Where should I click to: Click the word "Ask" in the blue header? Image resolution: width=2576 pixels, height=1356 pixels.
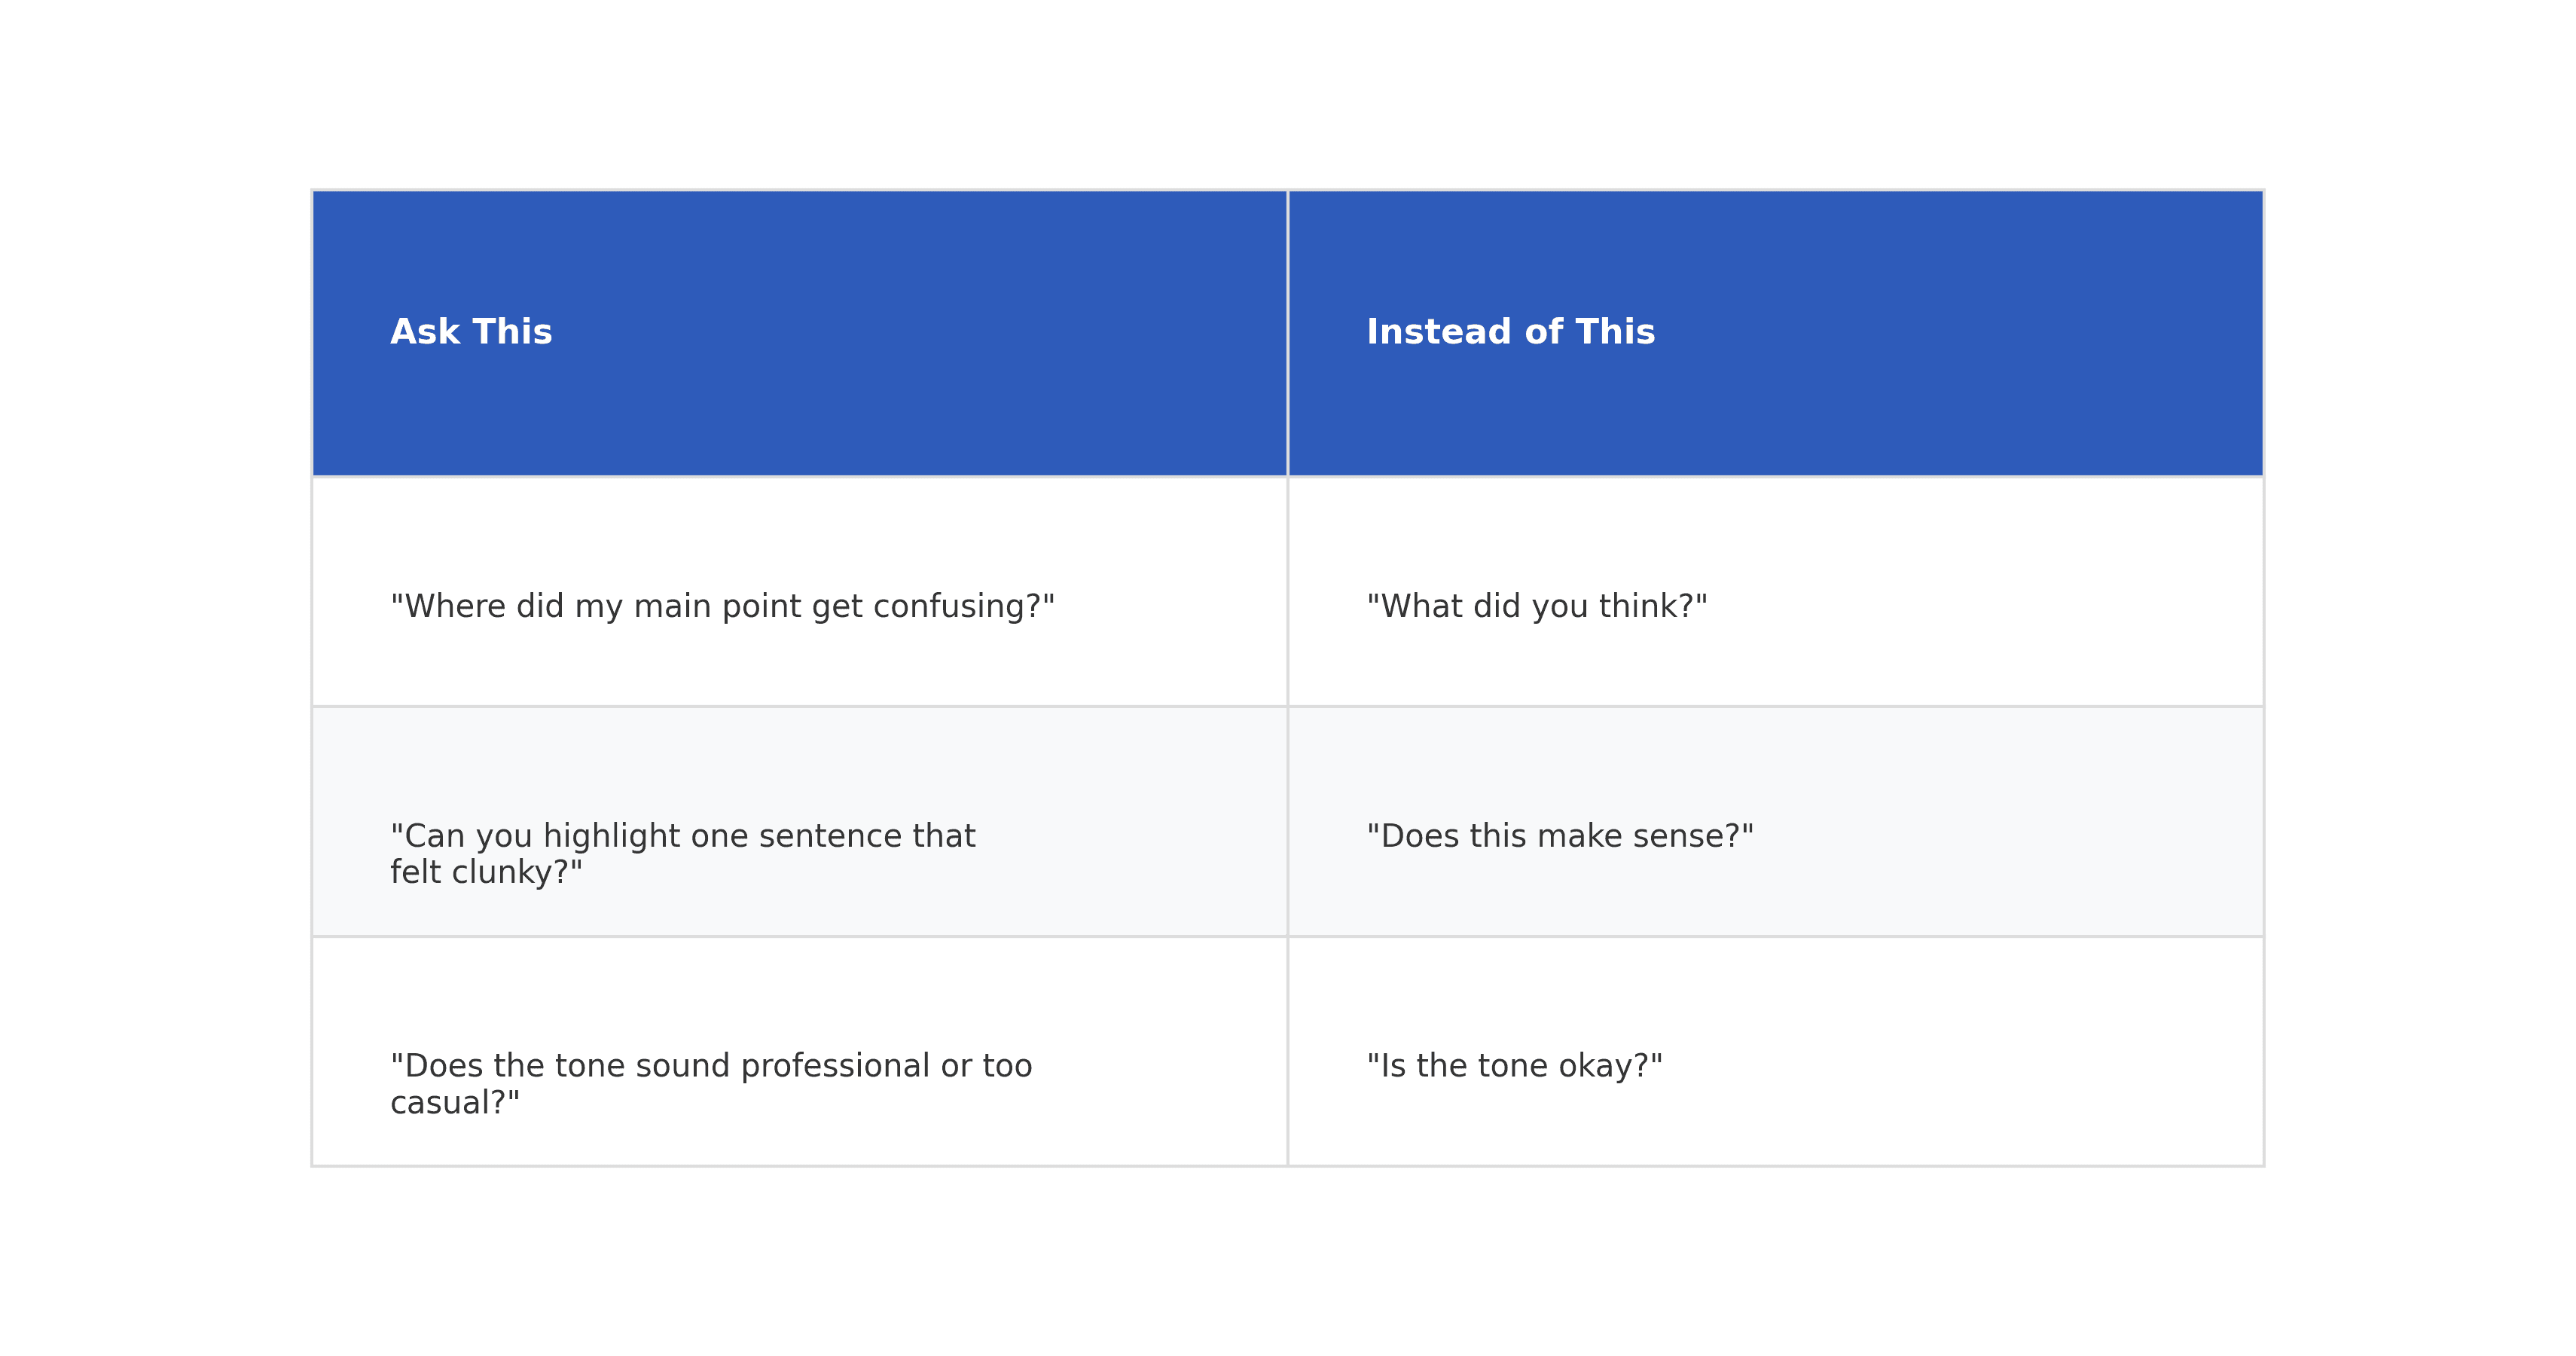[424, 332]
